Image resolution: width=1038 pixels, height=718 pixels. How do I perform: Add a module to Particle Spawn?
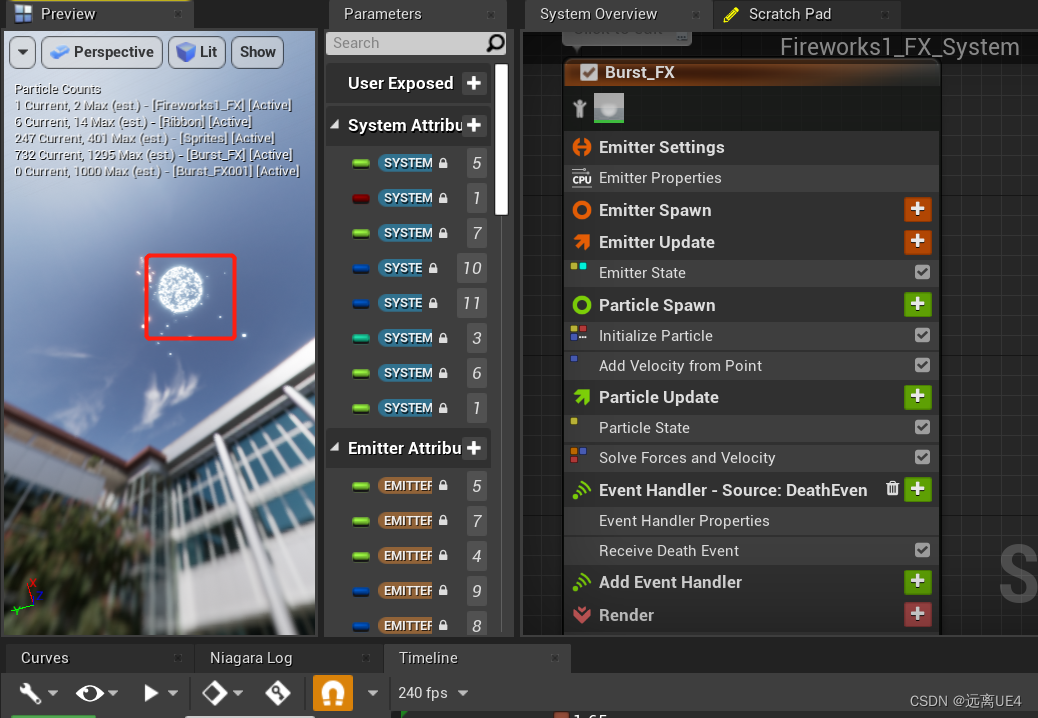click(x=918, y=304)
